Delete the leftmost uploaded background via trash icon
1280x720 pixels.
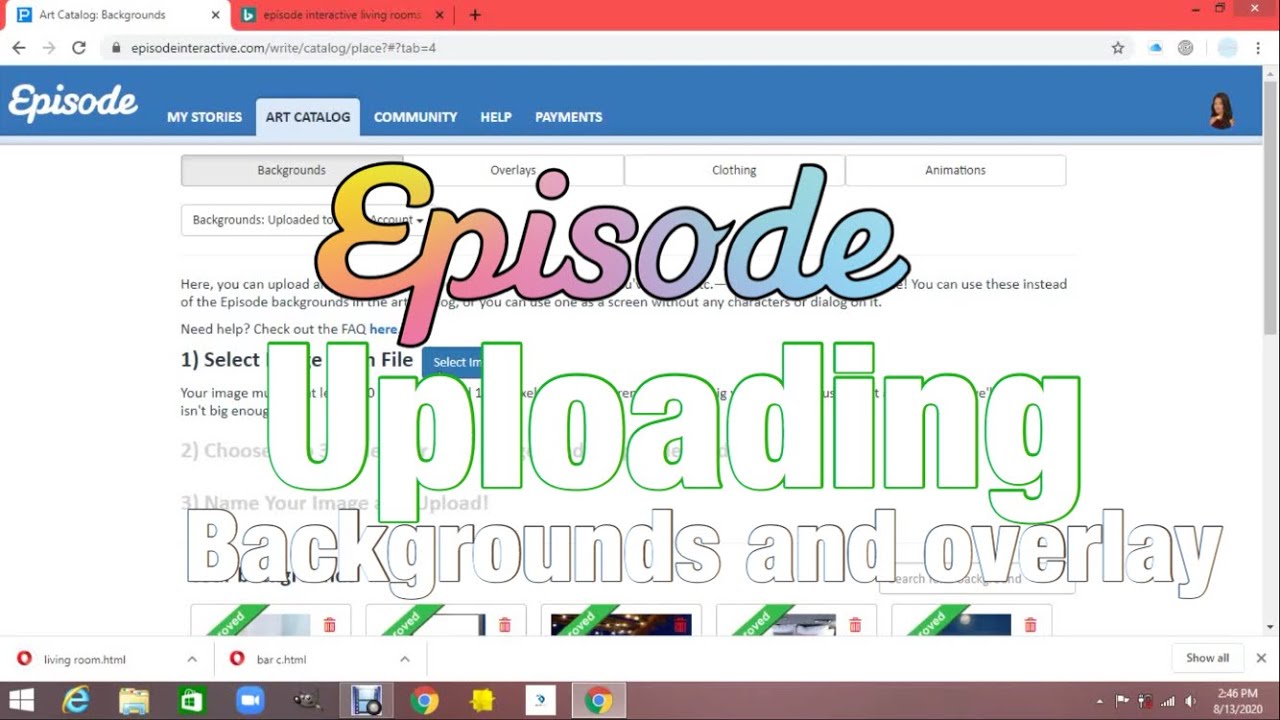(329, 625)
